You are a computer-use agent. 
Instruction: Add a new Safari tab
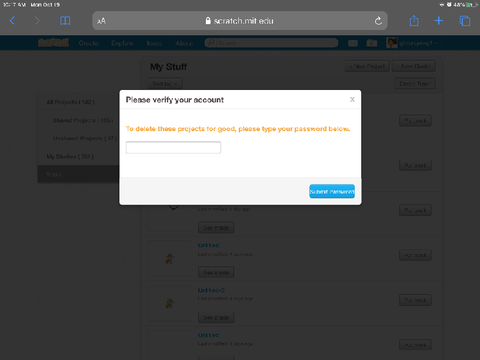[439, 21]
